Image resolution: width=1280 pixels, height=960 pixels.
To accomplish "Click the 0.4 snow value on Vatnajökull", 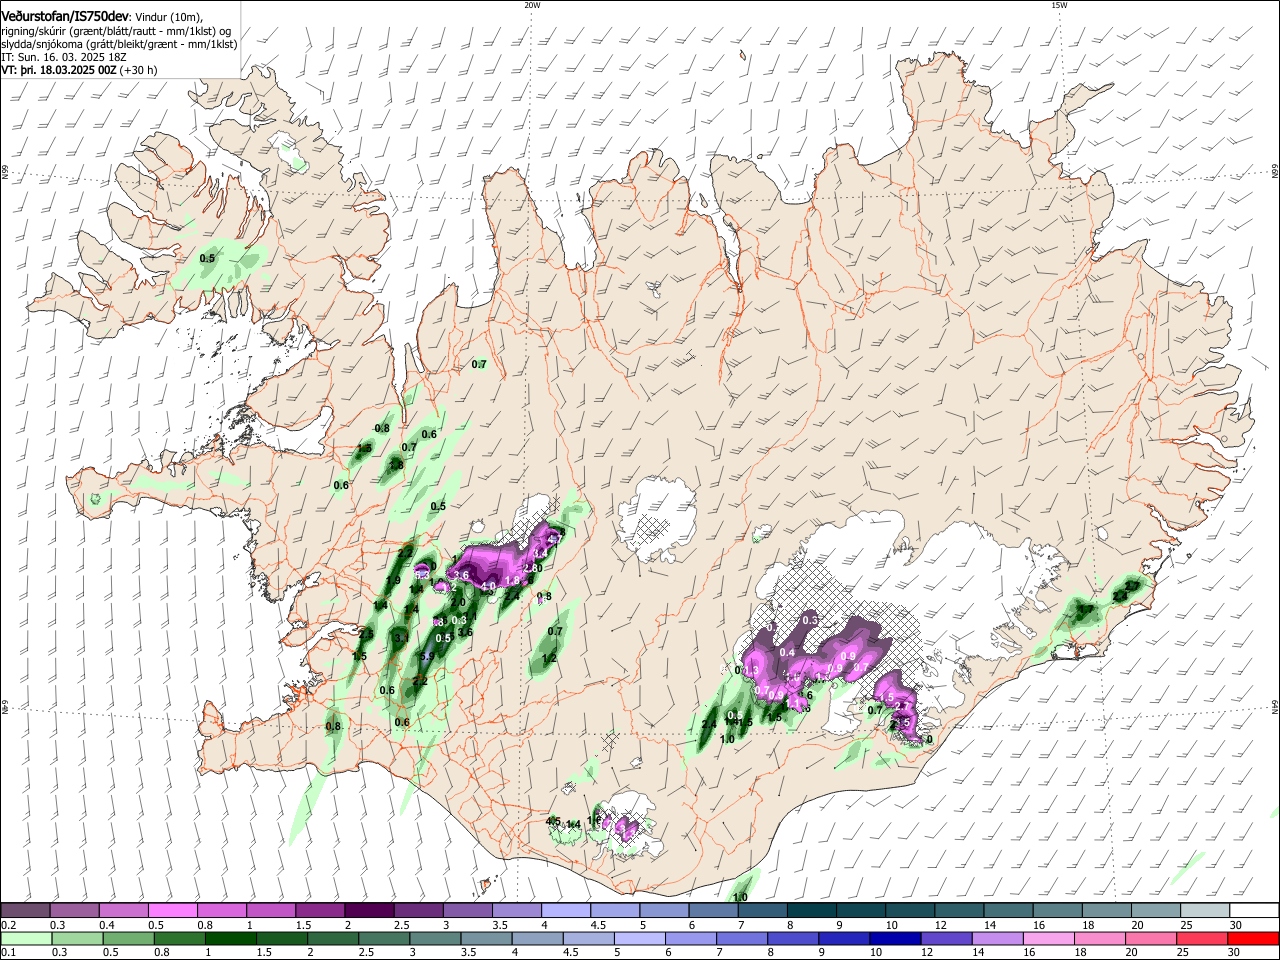I will click(x=787, y=652).
